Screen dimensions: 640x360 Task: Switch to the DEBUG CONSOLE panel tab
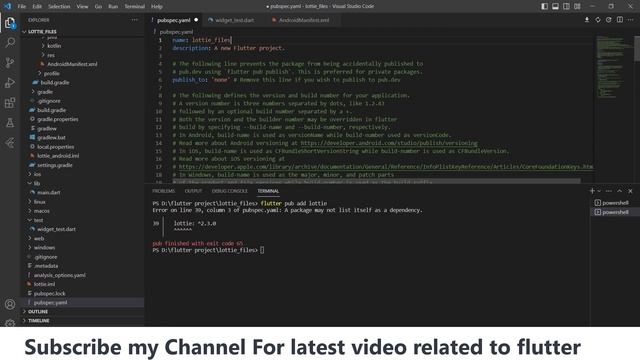click(229, 191)
